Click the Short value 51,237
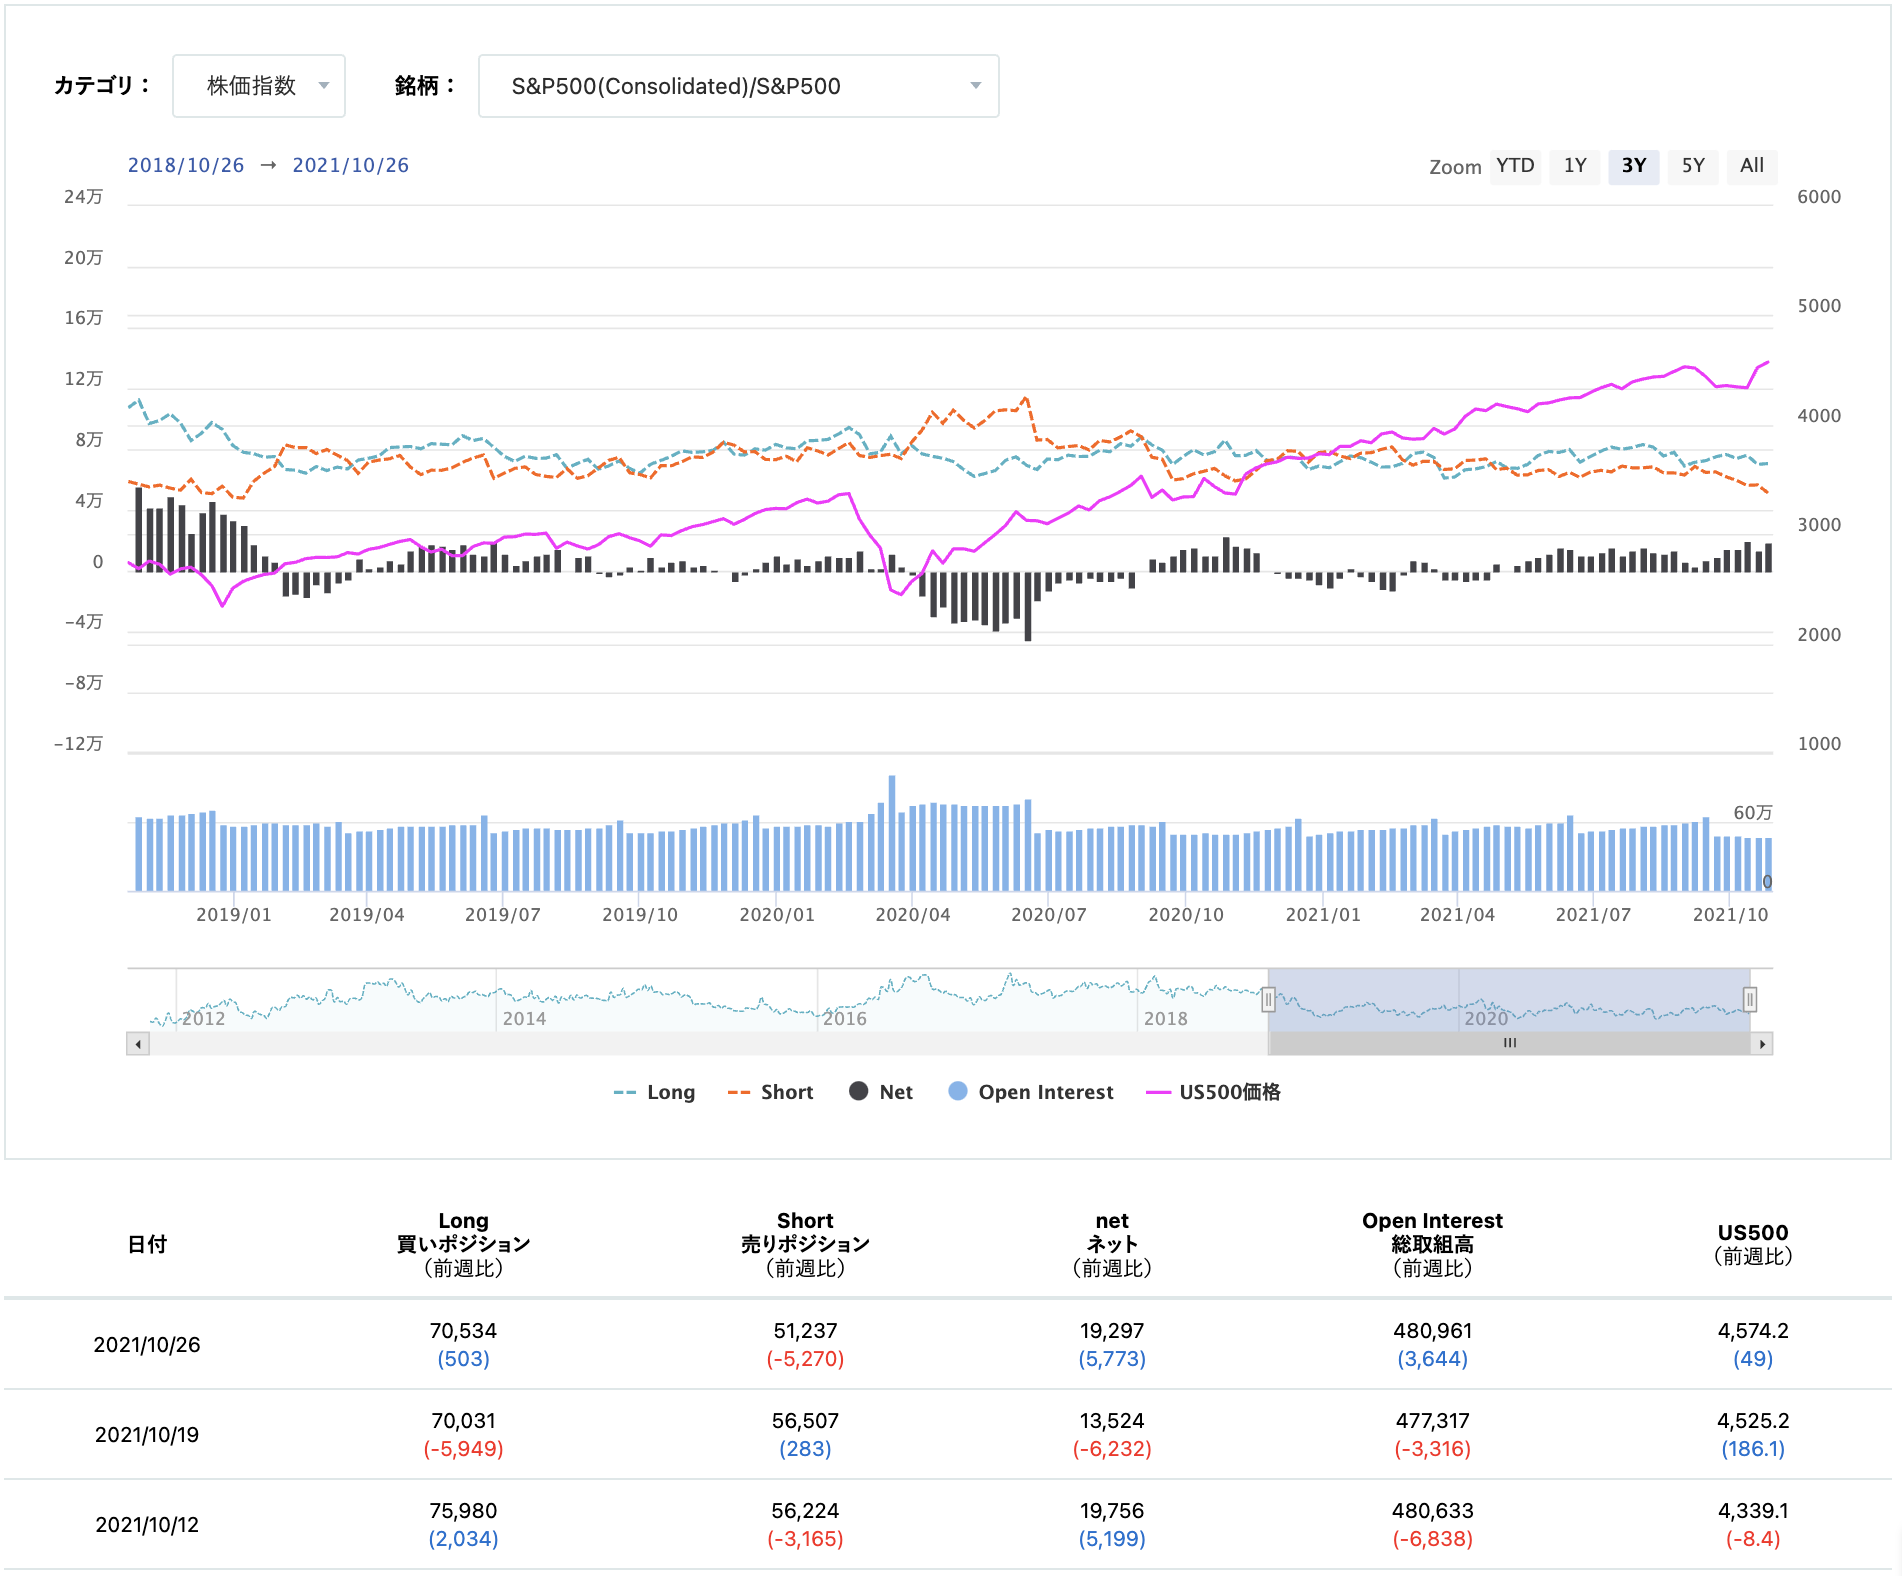Viewport: 1902px width, 1576px height. tap(805, 1331)
